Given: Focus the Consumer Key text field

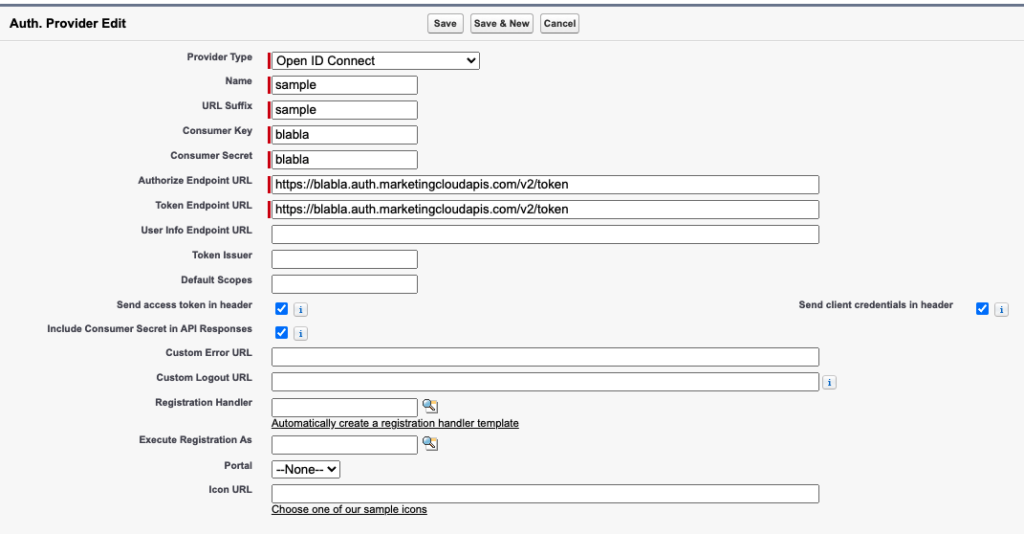Looking at the screenshot, I should coord(344,135).
